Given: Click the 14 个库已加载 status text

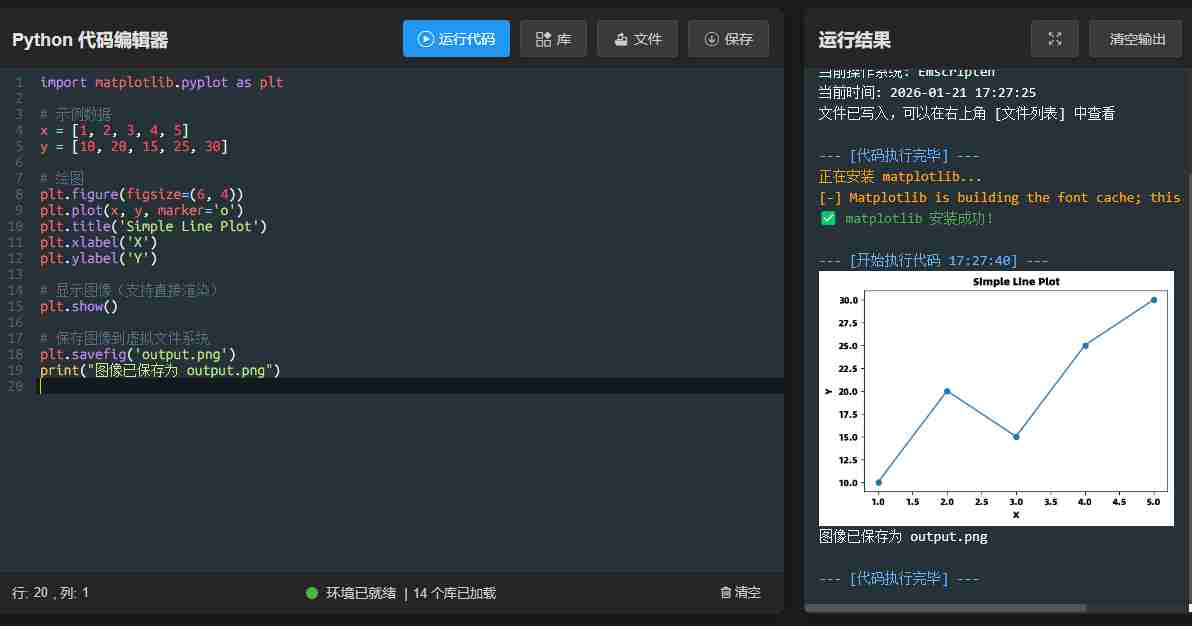Looking at the screenshot, I should click(454, 593).
